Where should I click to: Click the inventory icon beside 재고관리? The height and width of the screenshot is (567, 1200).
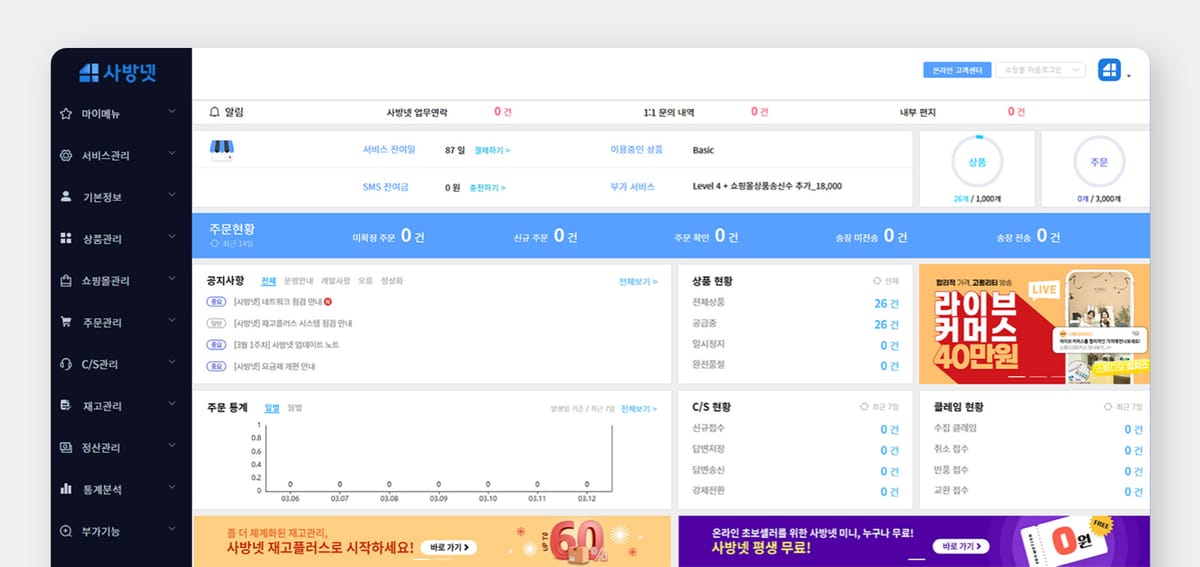tap(66, 406)
